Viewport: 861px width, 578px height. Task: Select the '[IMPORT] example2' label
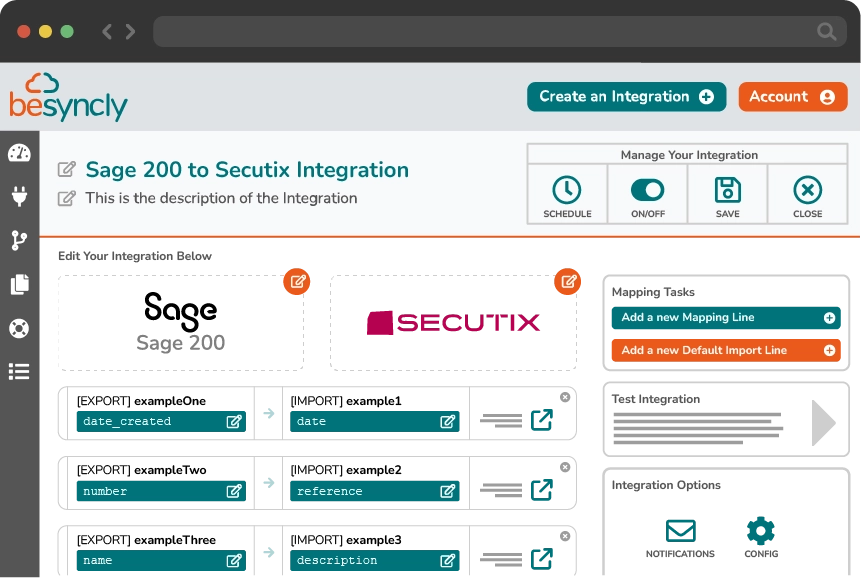(346, 470)
